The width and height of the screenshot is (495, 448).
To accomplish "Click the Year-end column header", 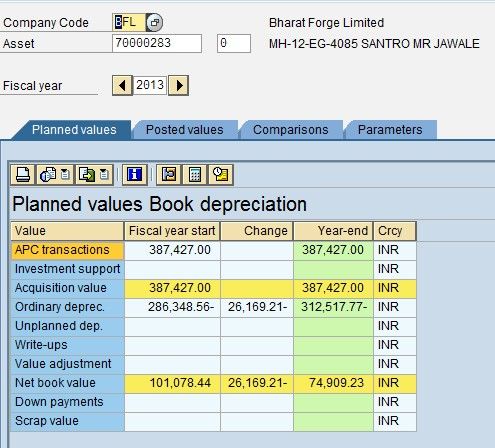I will point(333,231).
